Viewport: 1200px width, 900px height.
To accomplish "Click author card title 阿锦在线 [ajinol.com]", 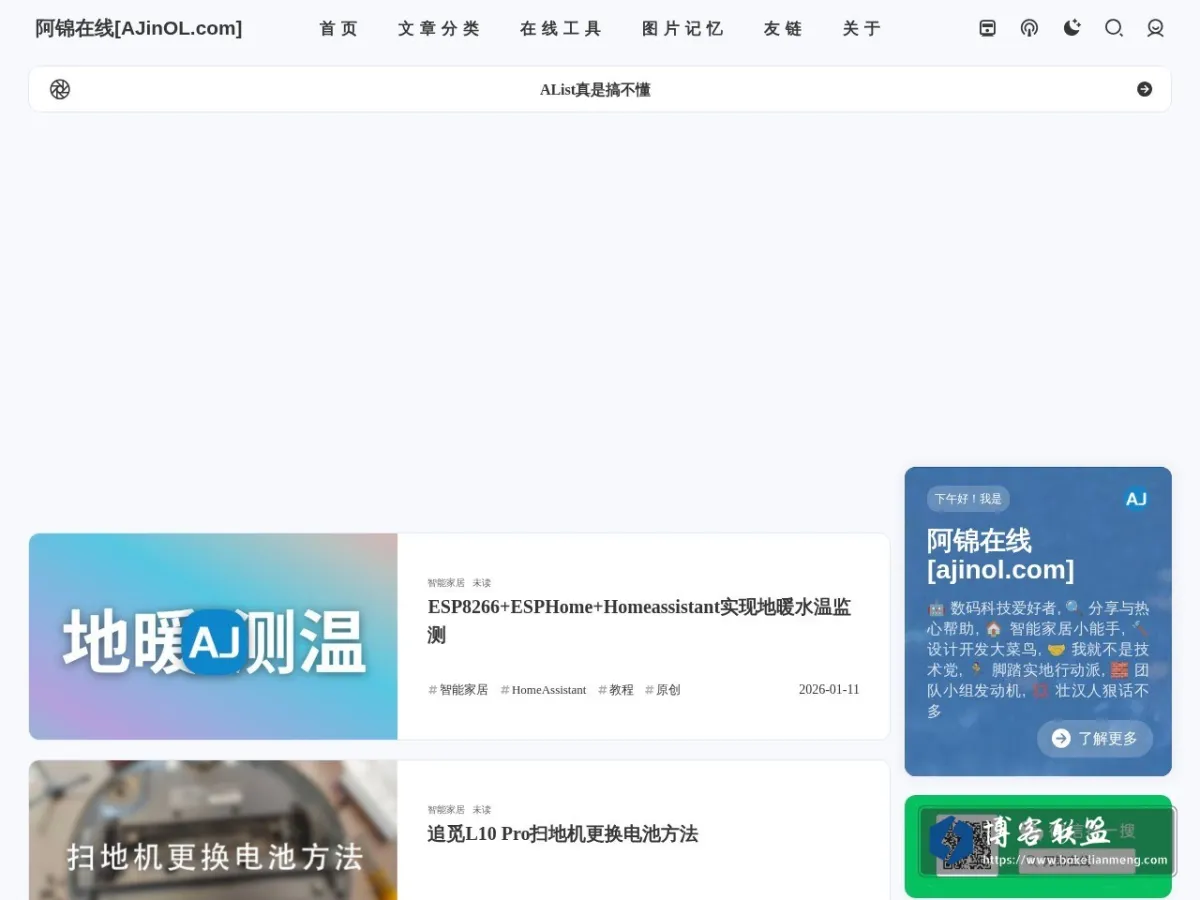I will point(1000,555).
